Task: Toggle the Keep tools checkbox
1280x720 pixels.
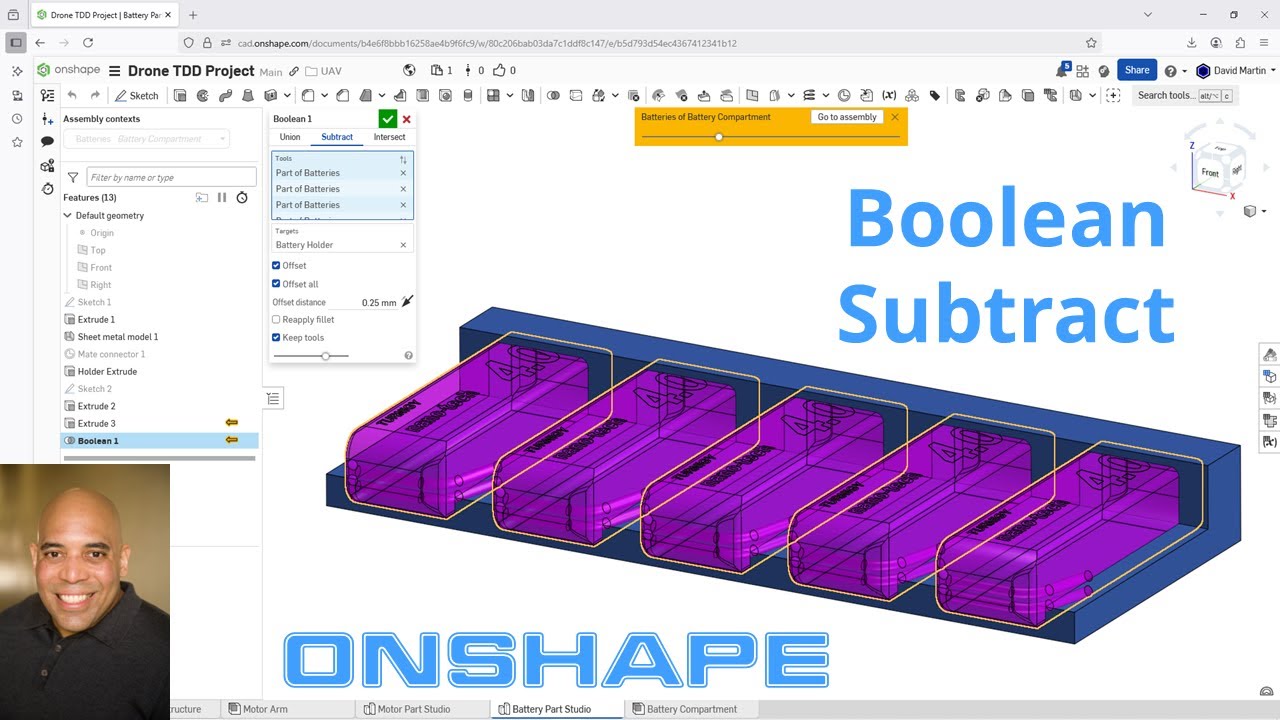Action: tap(276, 338)
